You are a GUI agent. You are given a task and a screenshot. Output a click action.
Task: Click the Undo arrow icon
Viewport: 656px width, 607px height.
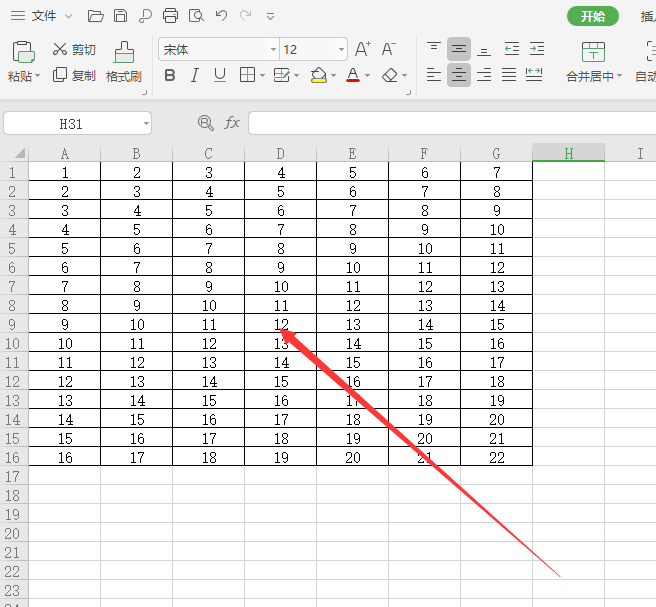(x=220, y=16)
